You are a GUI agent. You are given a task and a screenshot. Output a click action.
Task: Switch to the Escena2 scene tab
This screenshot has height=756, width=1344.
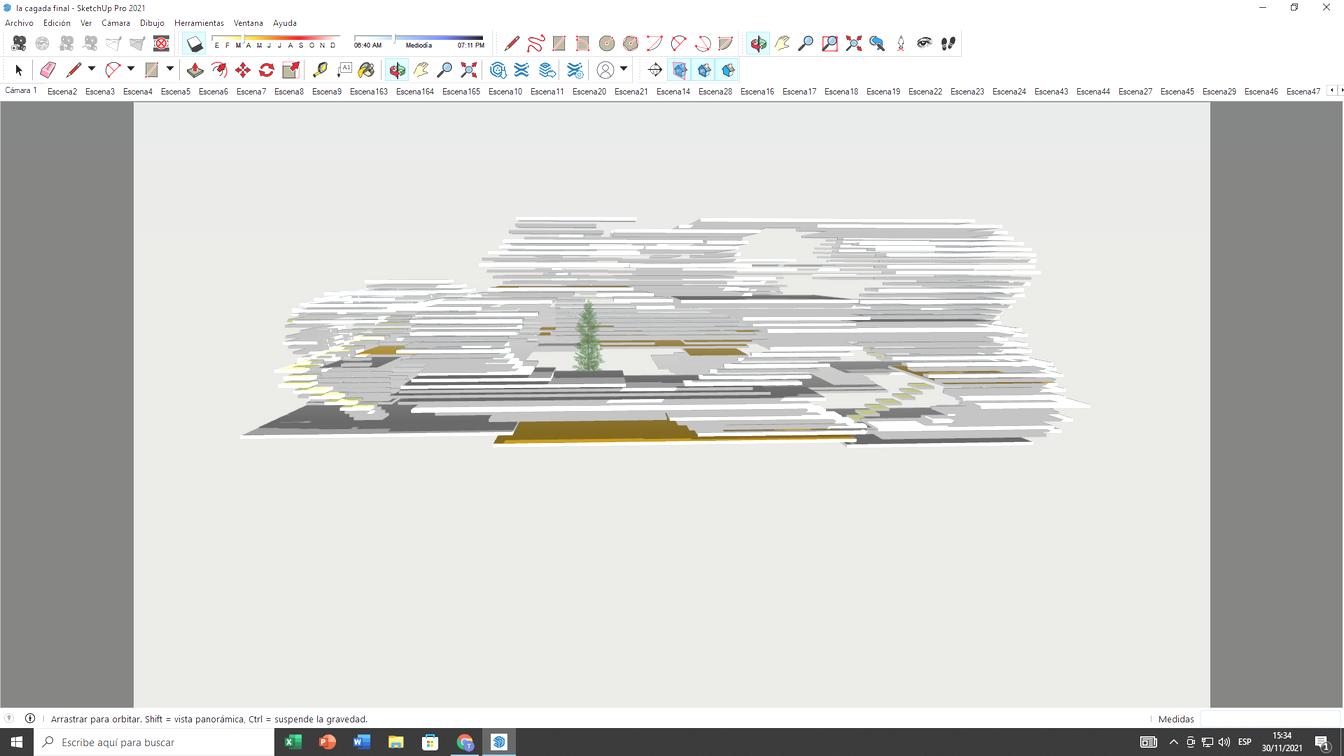[62, 91]
